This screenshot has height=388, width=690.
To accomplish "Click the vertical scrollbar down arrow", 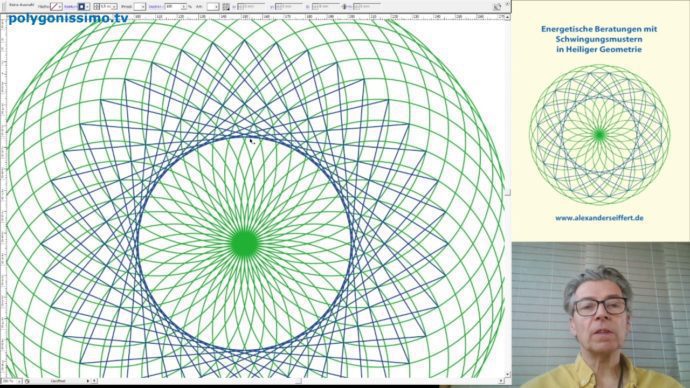I will point(508,374).
